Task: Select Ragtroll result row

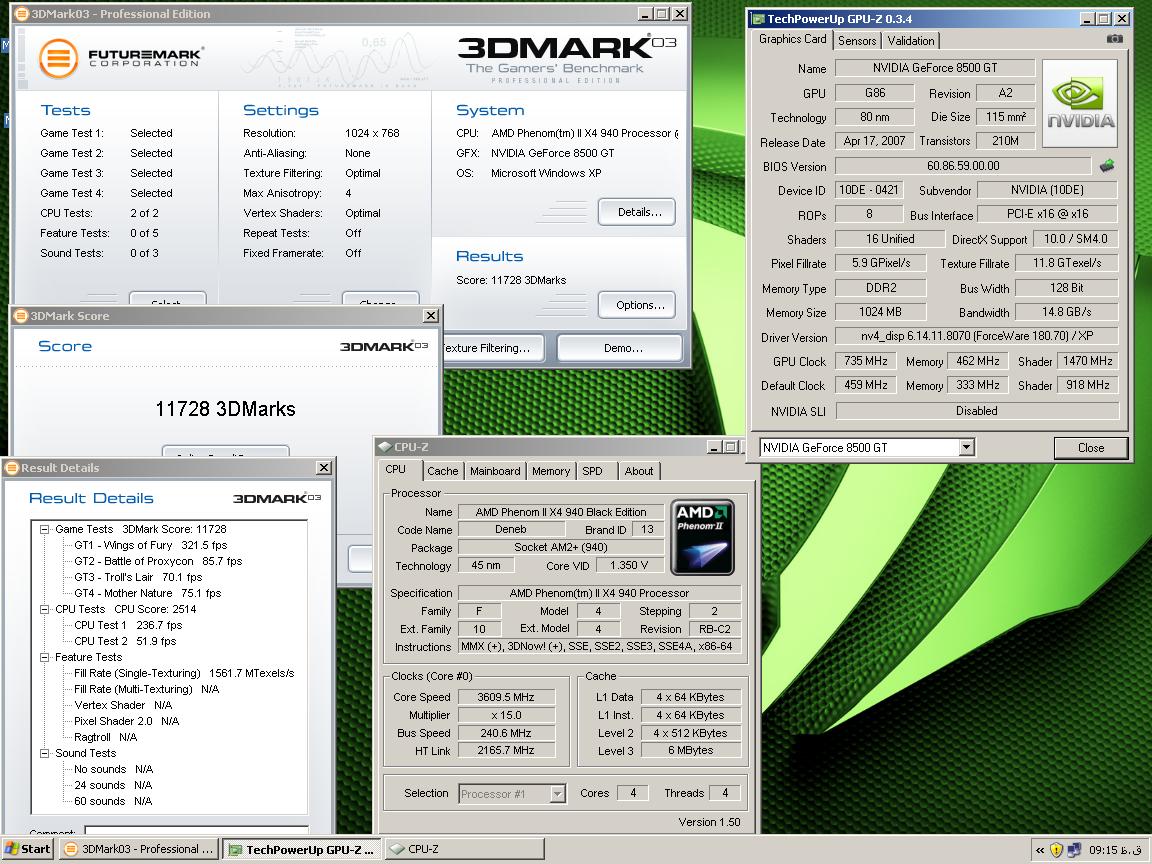Action: (x=106, y=738)
